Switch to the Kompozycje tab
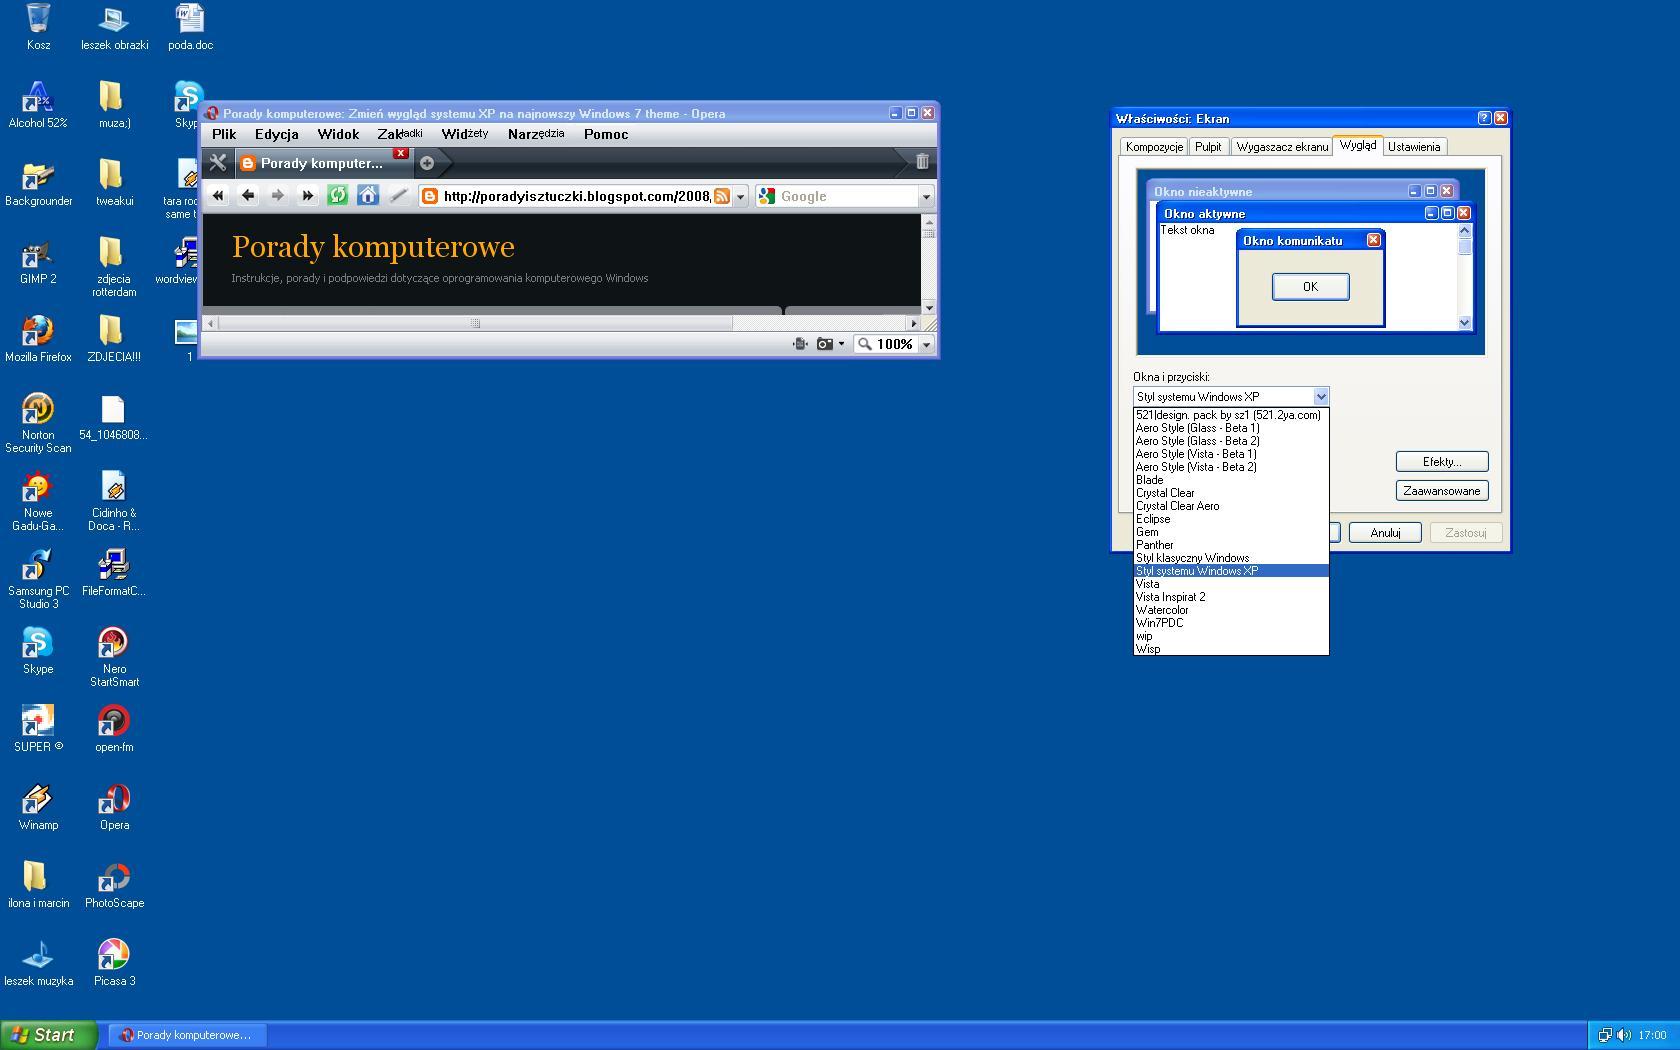1680x1050 pixels. pyautogui.click(x=1154, y=147)
